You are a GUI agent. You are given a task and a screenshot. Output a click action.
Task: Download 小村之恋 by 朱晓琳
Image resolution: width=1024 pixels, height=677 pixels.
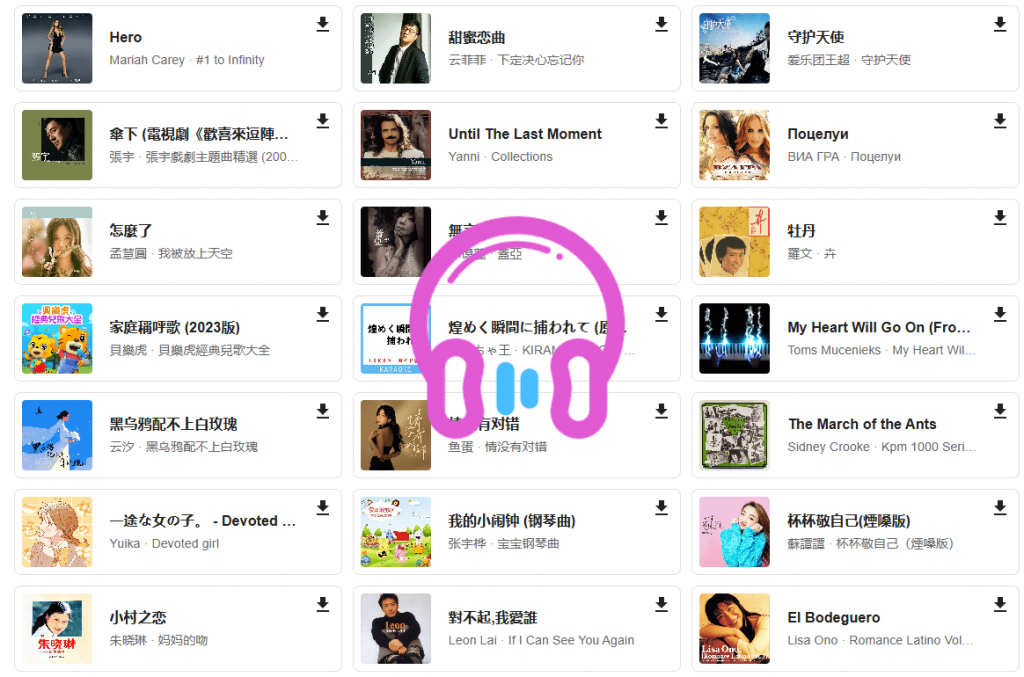tap(323, 605)
